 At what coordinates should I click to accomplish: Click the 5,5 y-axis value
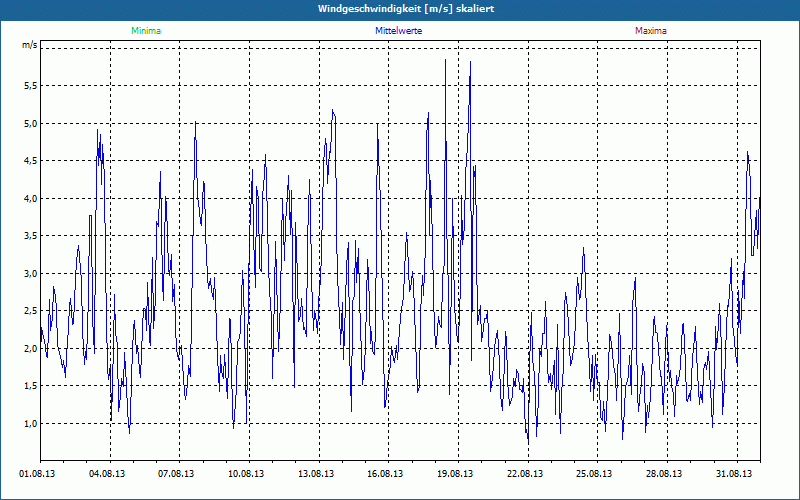pos(31,86)
